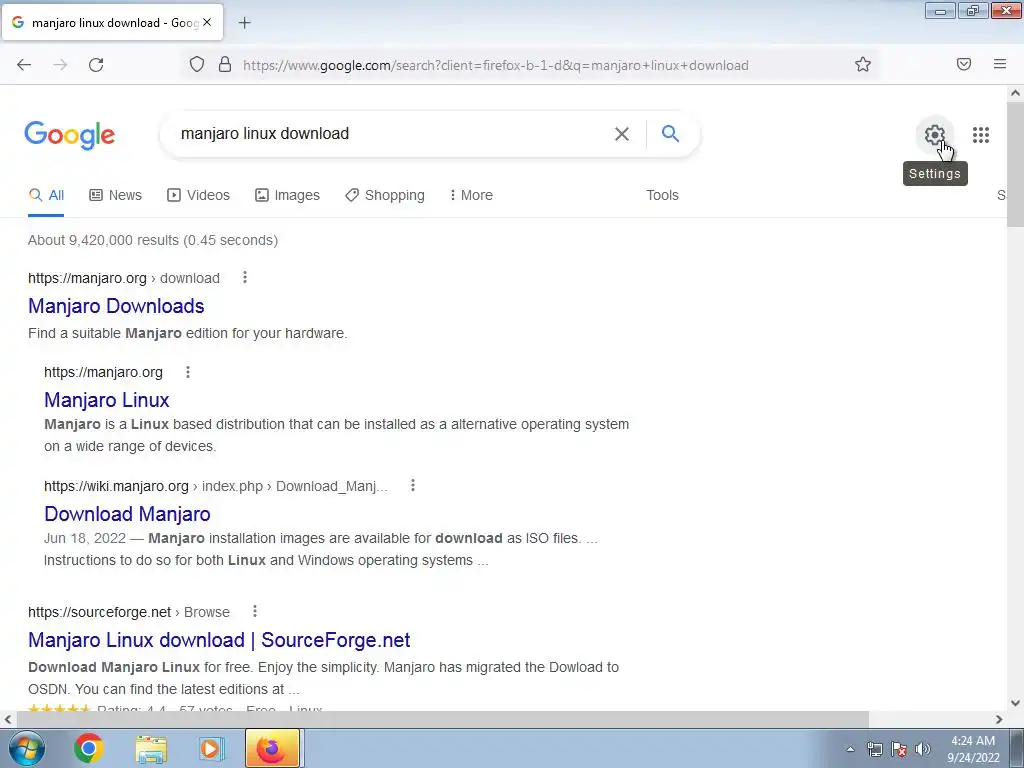1024x768 pixels.
Task: Open the network tray icon
Action: pyautogui.click(x=874, y=749)
